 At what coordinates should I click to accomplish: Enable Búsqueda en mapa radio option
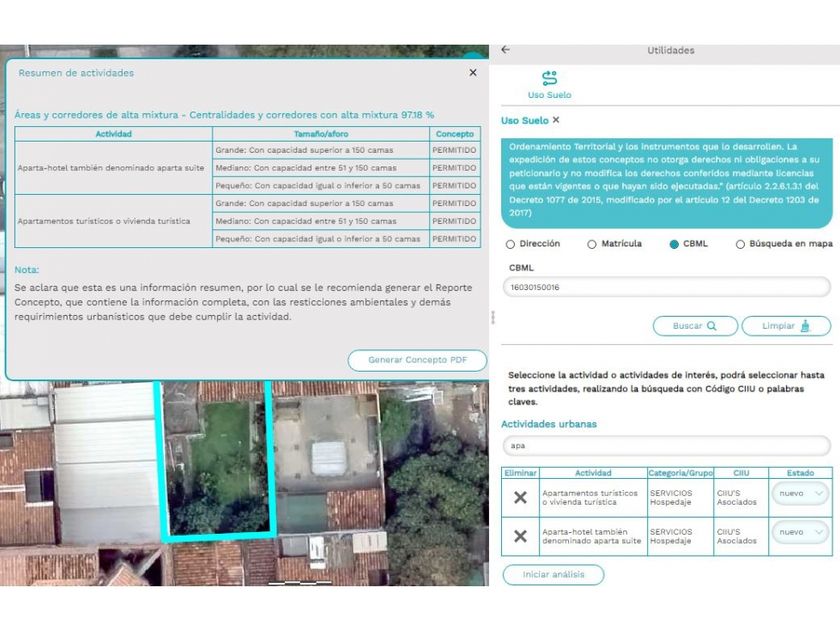(x=740, y=244)
